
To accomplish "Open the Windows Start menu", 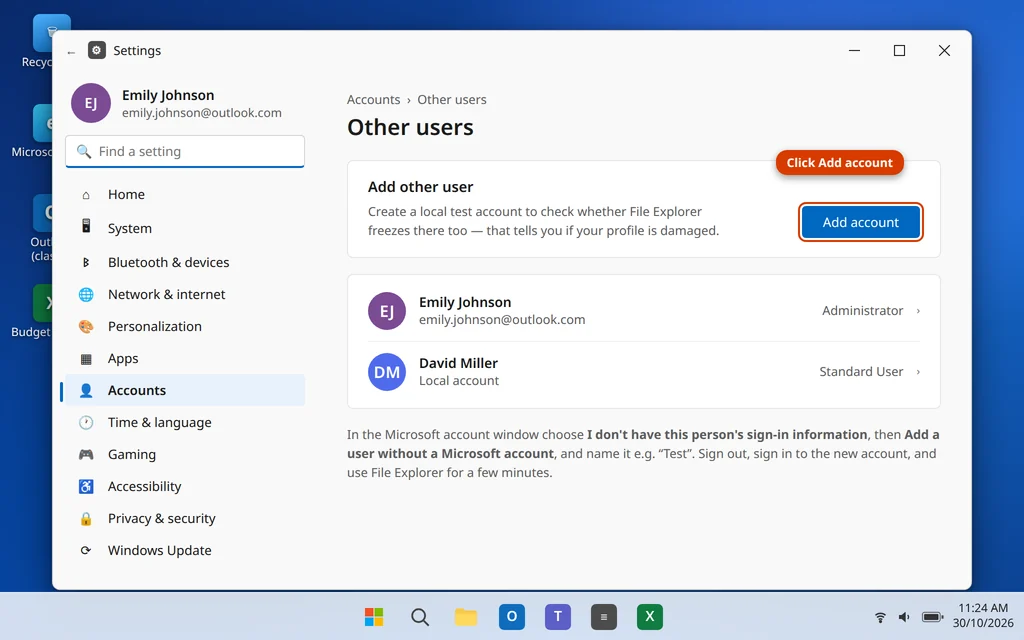I will (x=374, y=616).
